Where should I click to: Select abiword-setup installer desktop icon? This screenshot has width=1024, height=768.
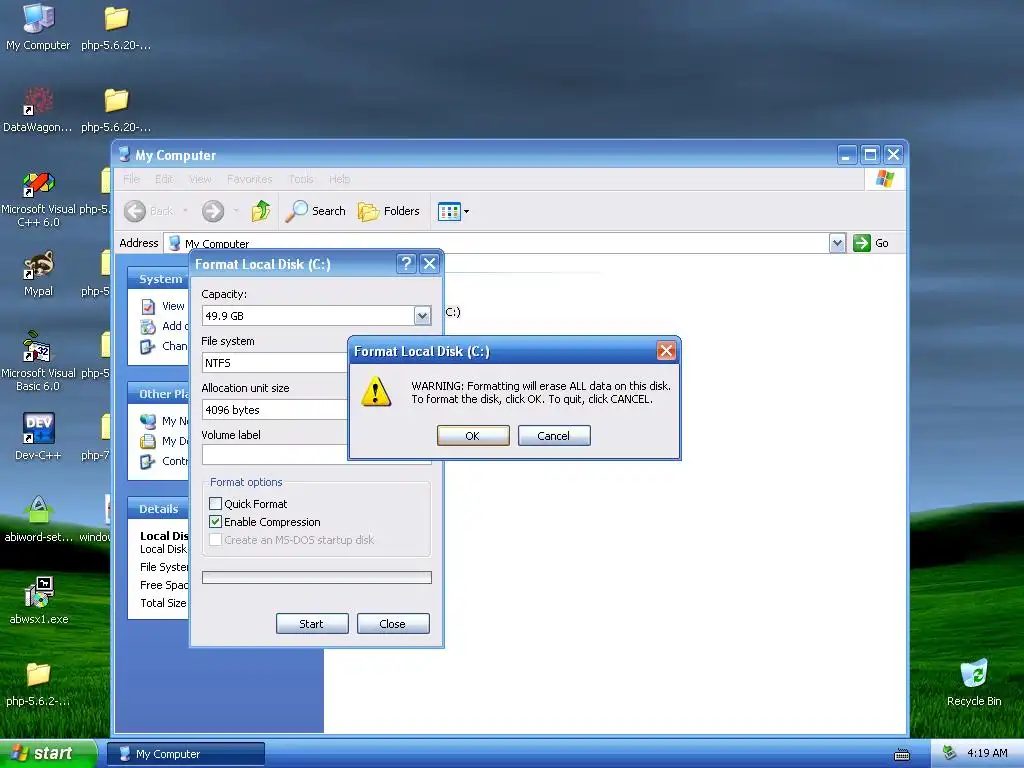(39, 520)
